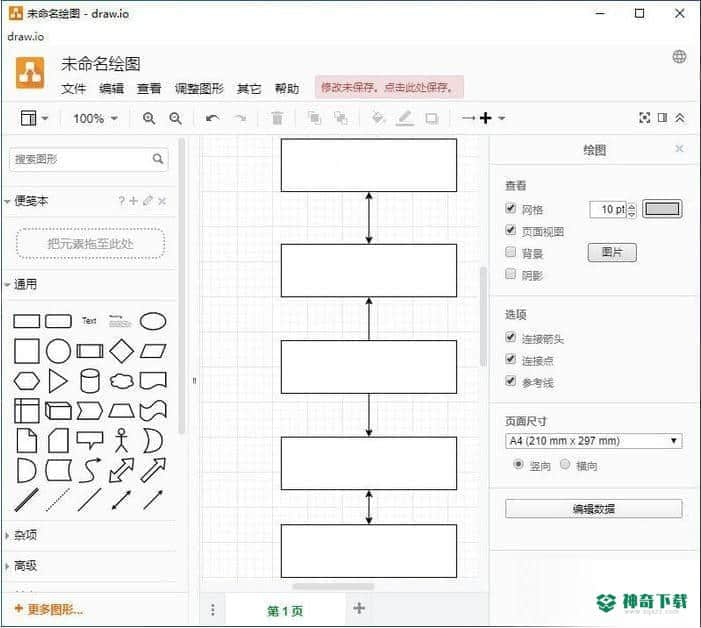Select the cube shape
This screenshot has width=701, height=628.
(x=58, y=411)
